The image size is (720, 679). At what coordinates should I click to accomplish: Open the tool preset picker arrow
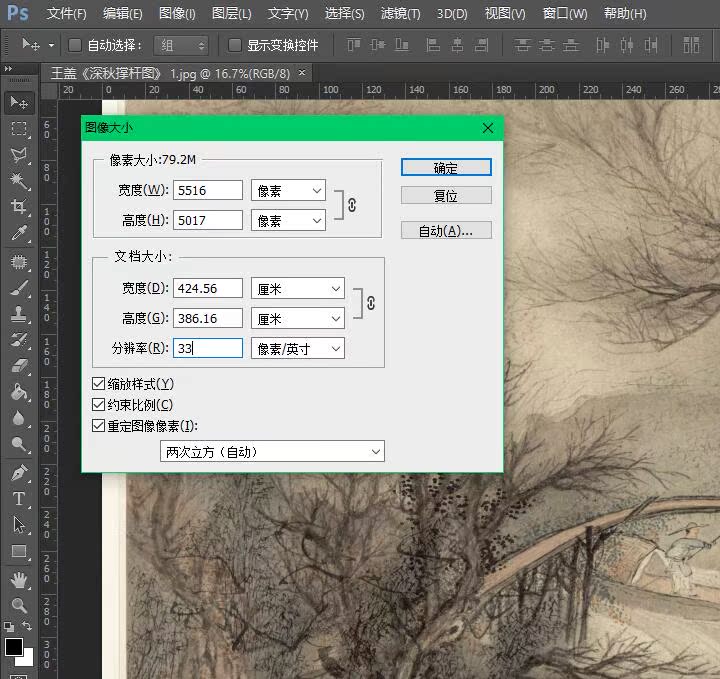[51, 45]
